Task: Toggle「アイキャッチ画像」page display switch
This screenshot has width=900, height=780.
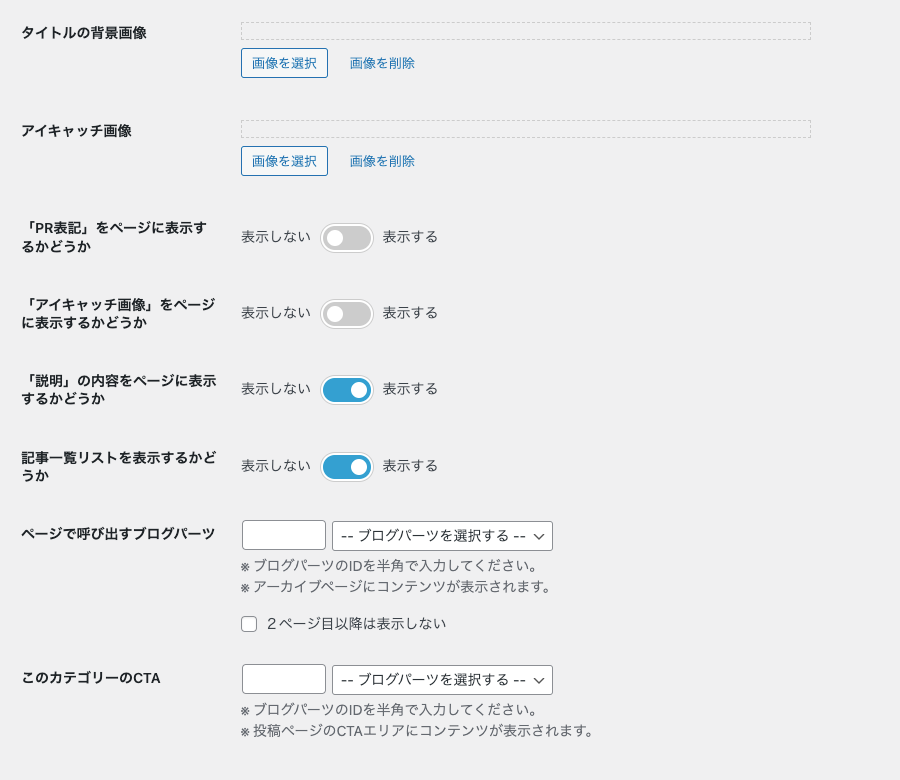Action: (347, 314)
